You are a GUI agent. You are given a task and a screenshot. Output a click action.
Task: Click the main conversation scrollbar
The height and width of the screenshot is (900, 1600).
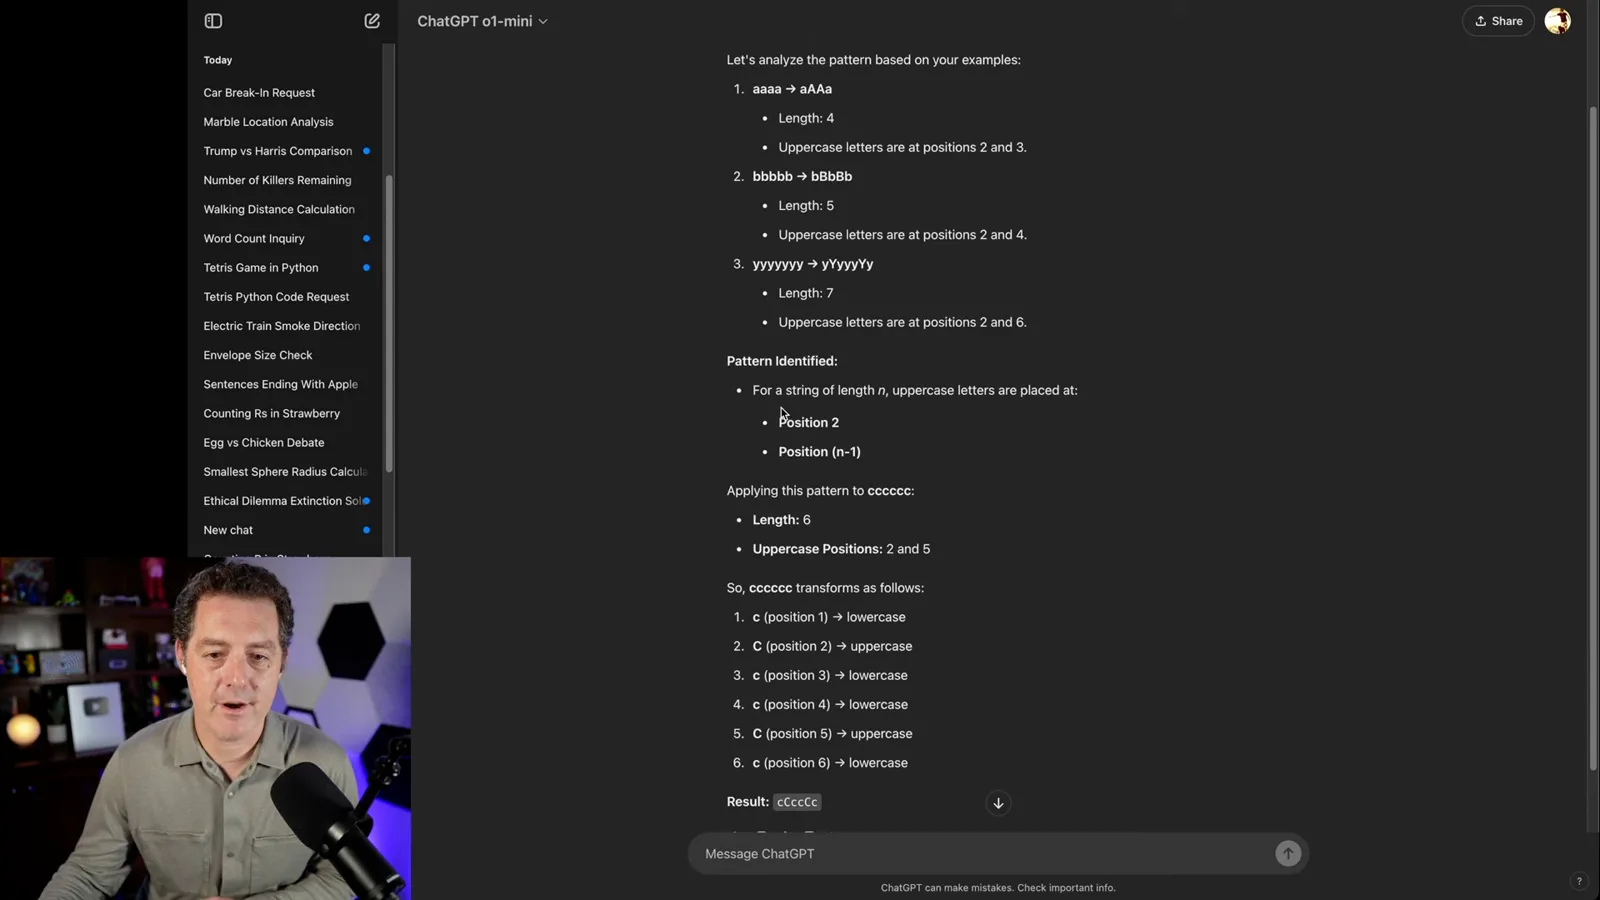tap(1593, 438)
